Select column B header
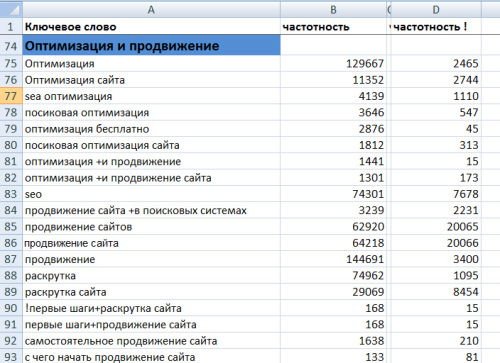Viewport: 500px width, 363px height. tap(333, 10)
